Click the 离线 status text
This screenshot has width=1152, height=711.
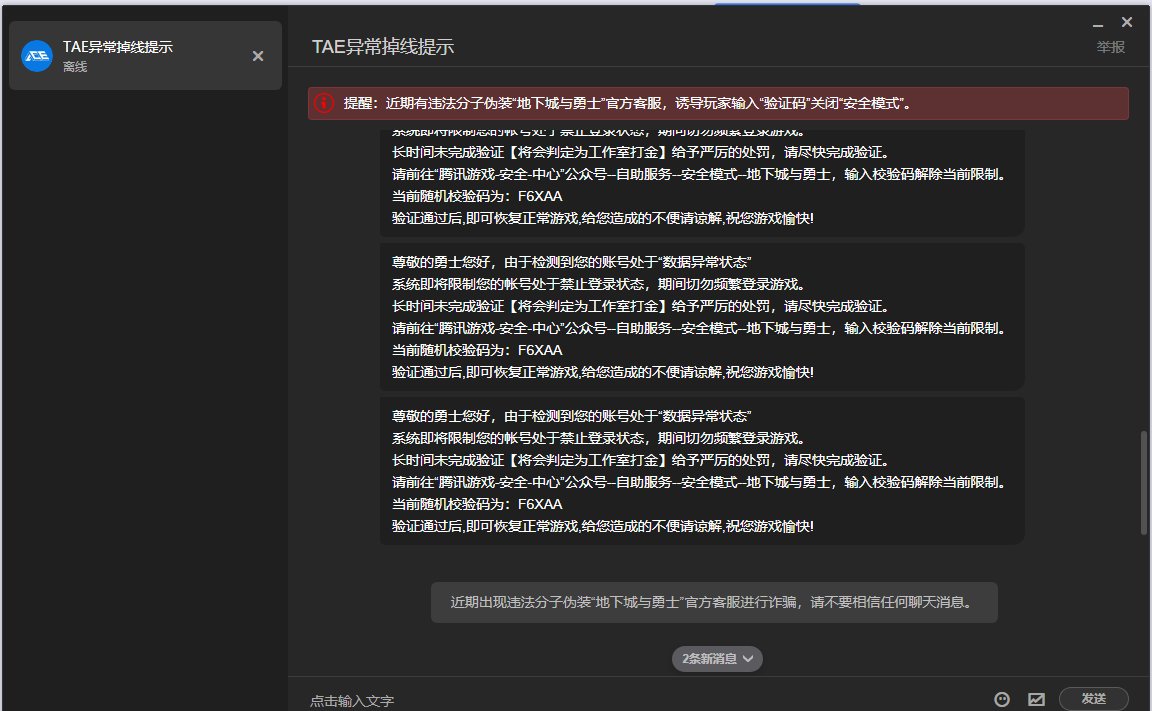pos(75,67)
